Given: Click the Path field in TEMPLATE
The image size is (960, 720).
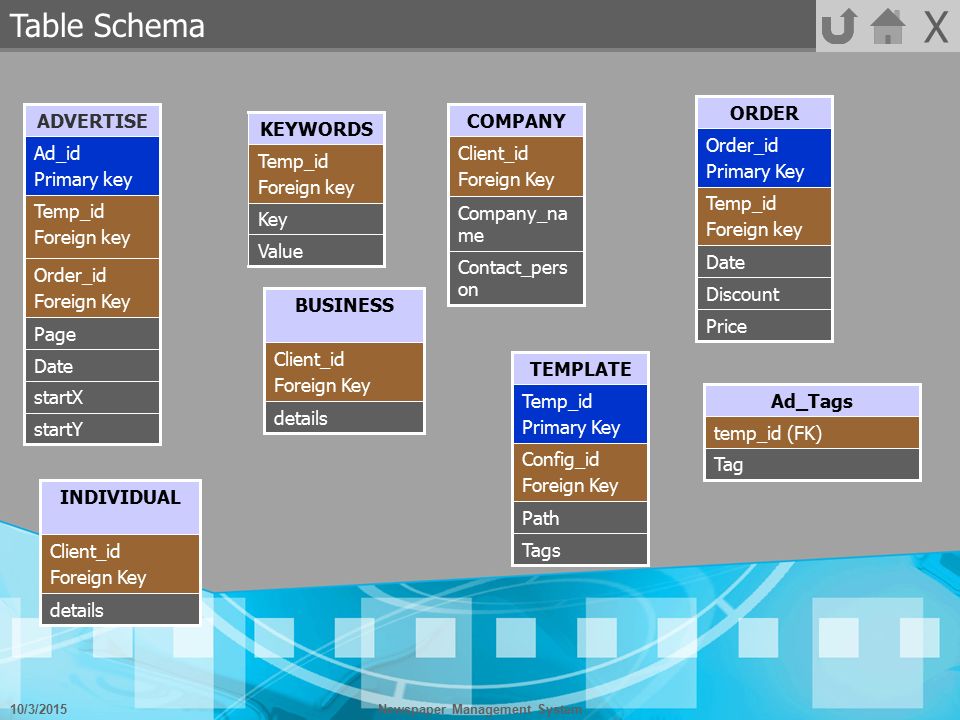Looking at the screenshot, I should tap(580, 518).
